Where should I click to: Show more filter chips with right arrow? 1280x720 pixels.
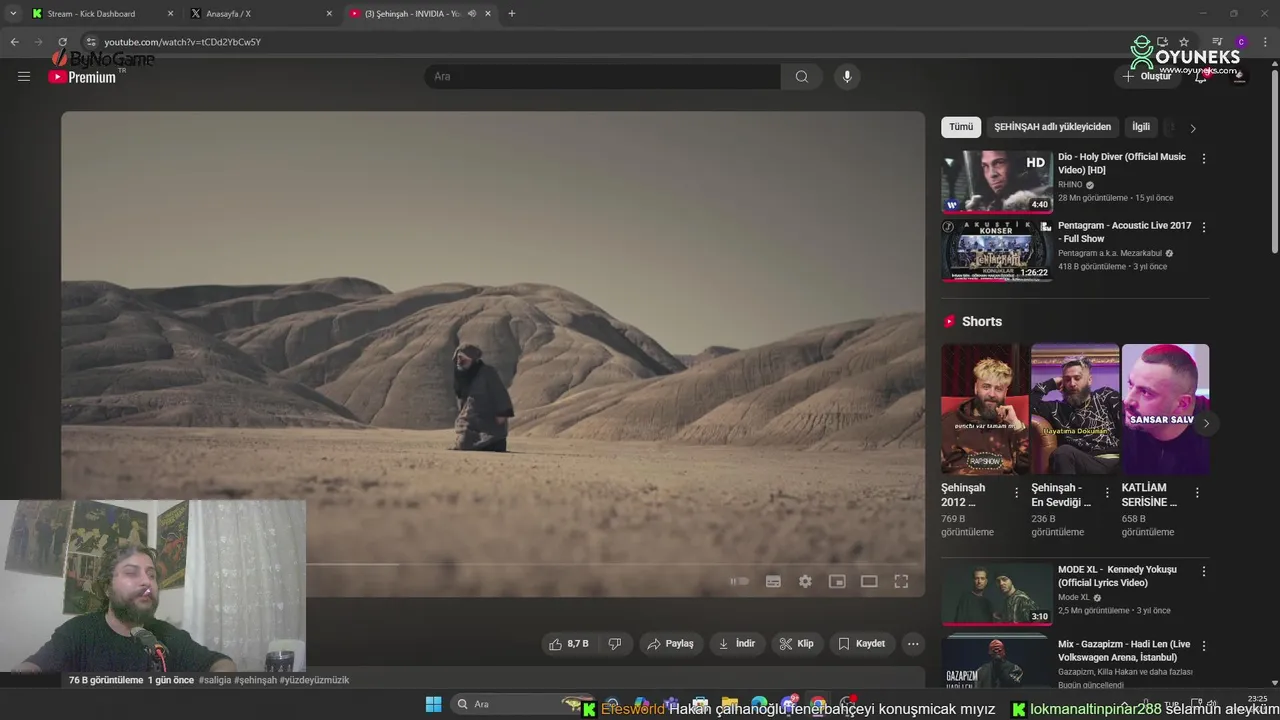[1192, 128]
